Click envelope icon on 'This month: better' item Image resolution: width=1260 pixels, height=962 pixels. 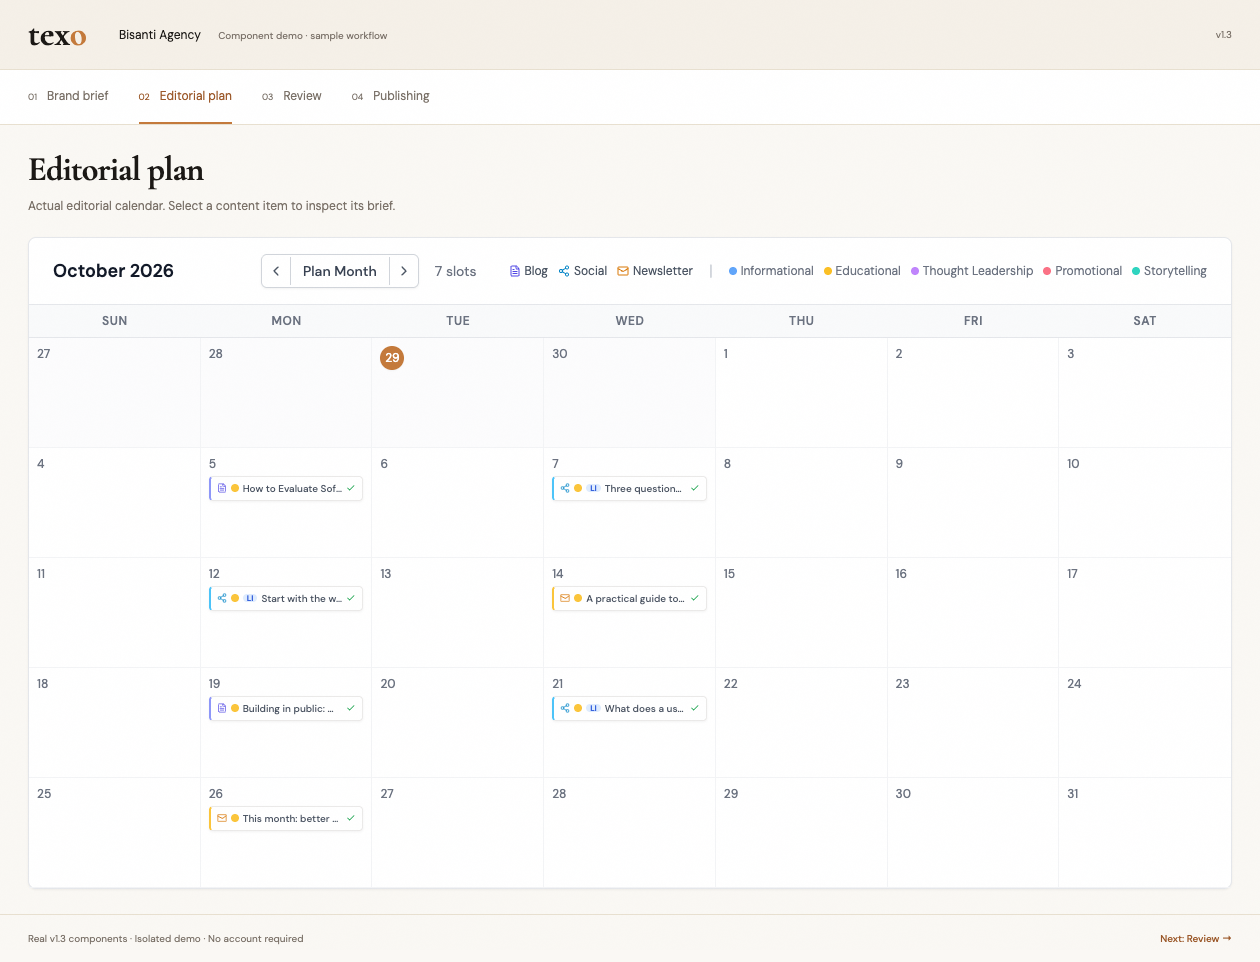[x=222, y=818]
